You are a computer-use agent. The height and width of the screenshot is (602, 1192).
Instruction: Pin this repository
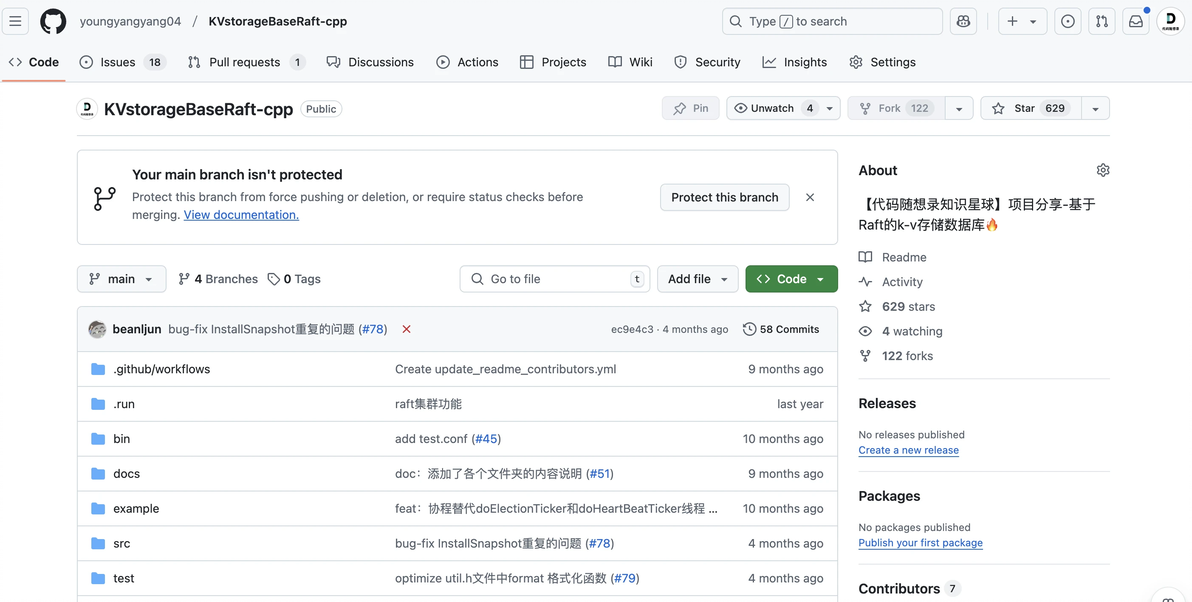click(691, 108)
